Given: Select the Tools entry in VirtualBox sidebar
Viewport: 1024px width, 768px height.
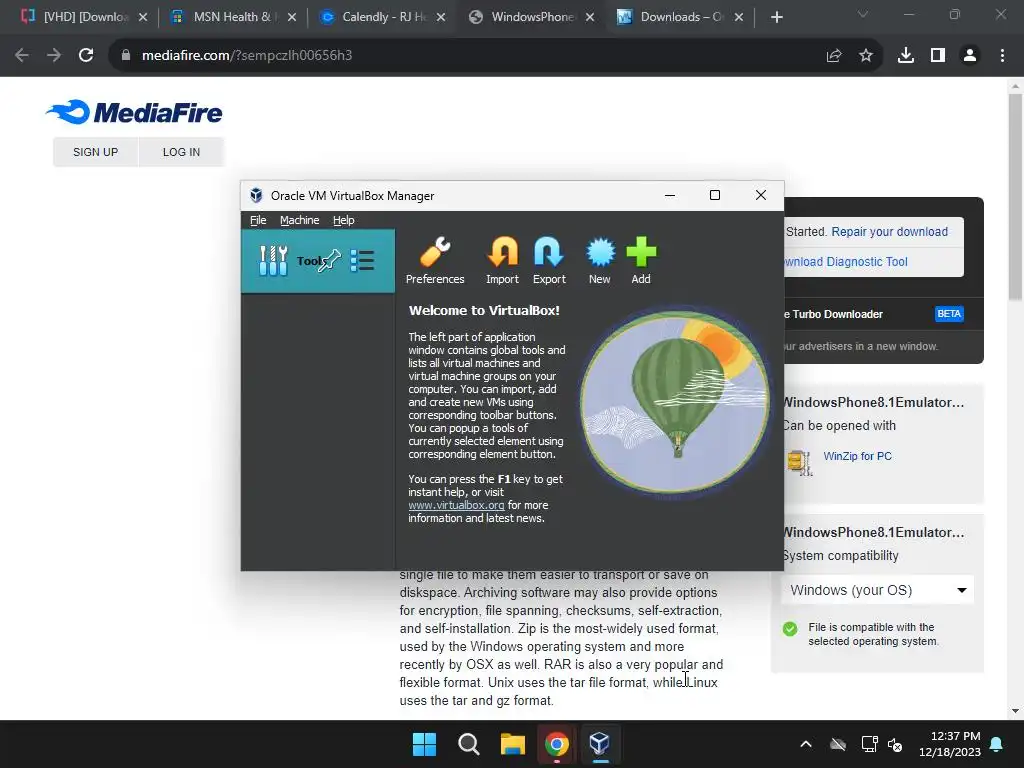Looking at the screenshot, I should (x=318, y=261).
